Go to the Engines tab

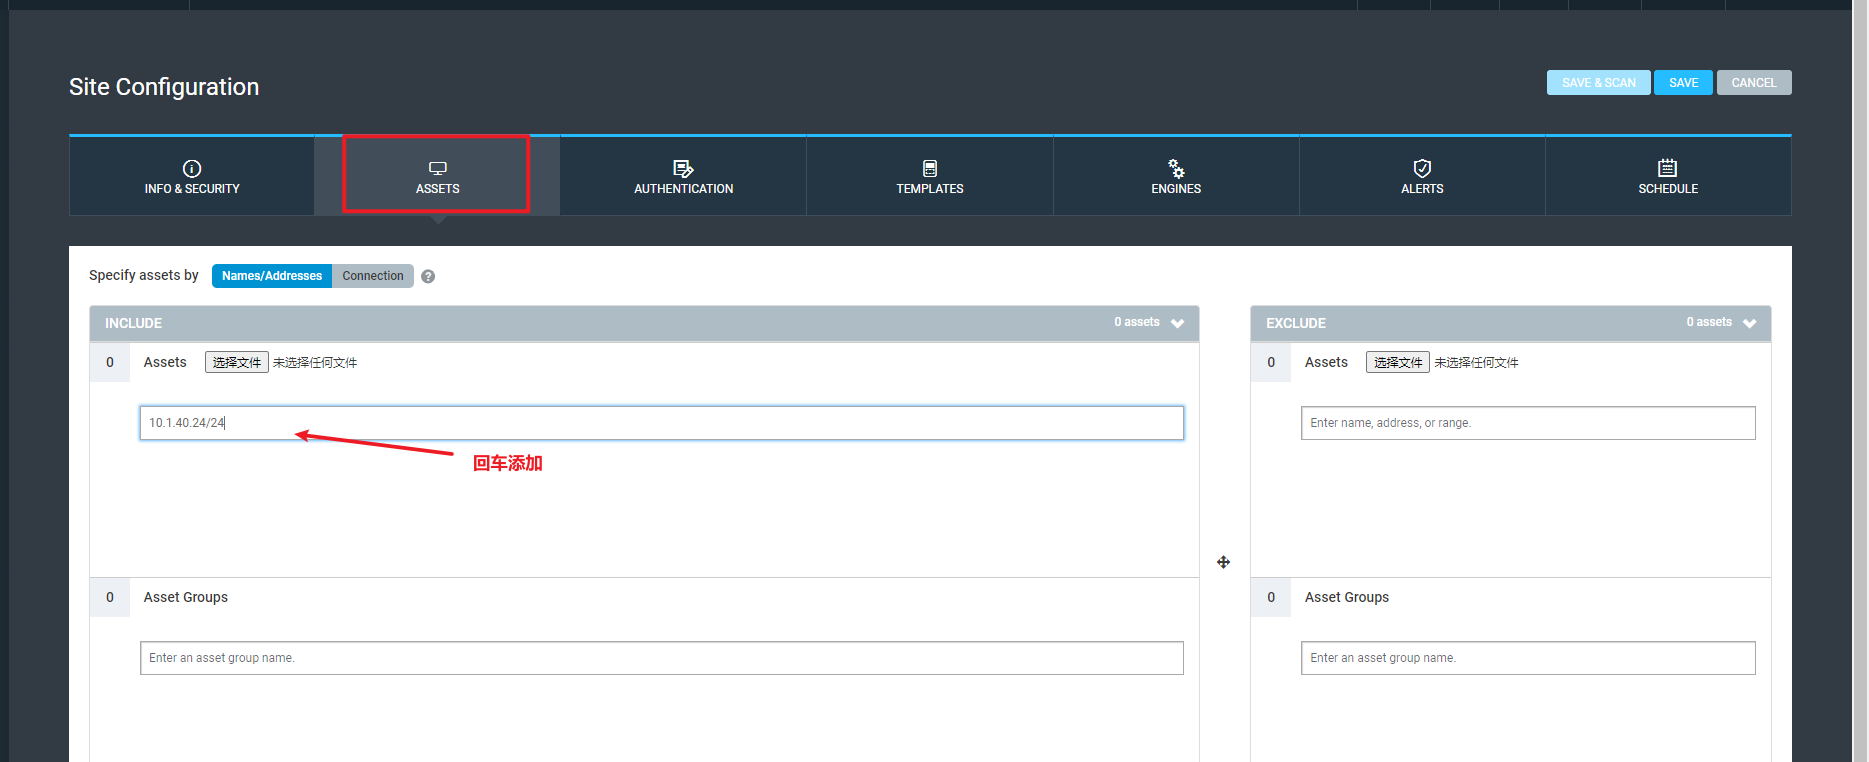coord(1176,176)
